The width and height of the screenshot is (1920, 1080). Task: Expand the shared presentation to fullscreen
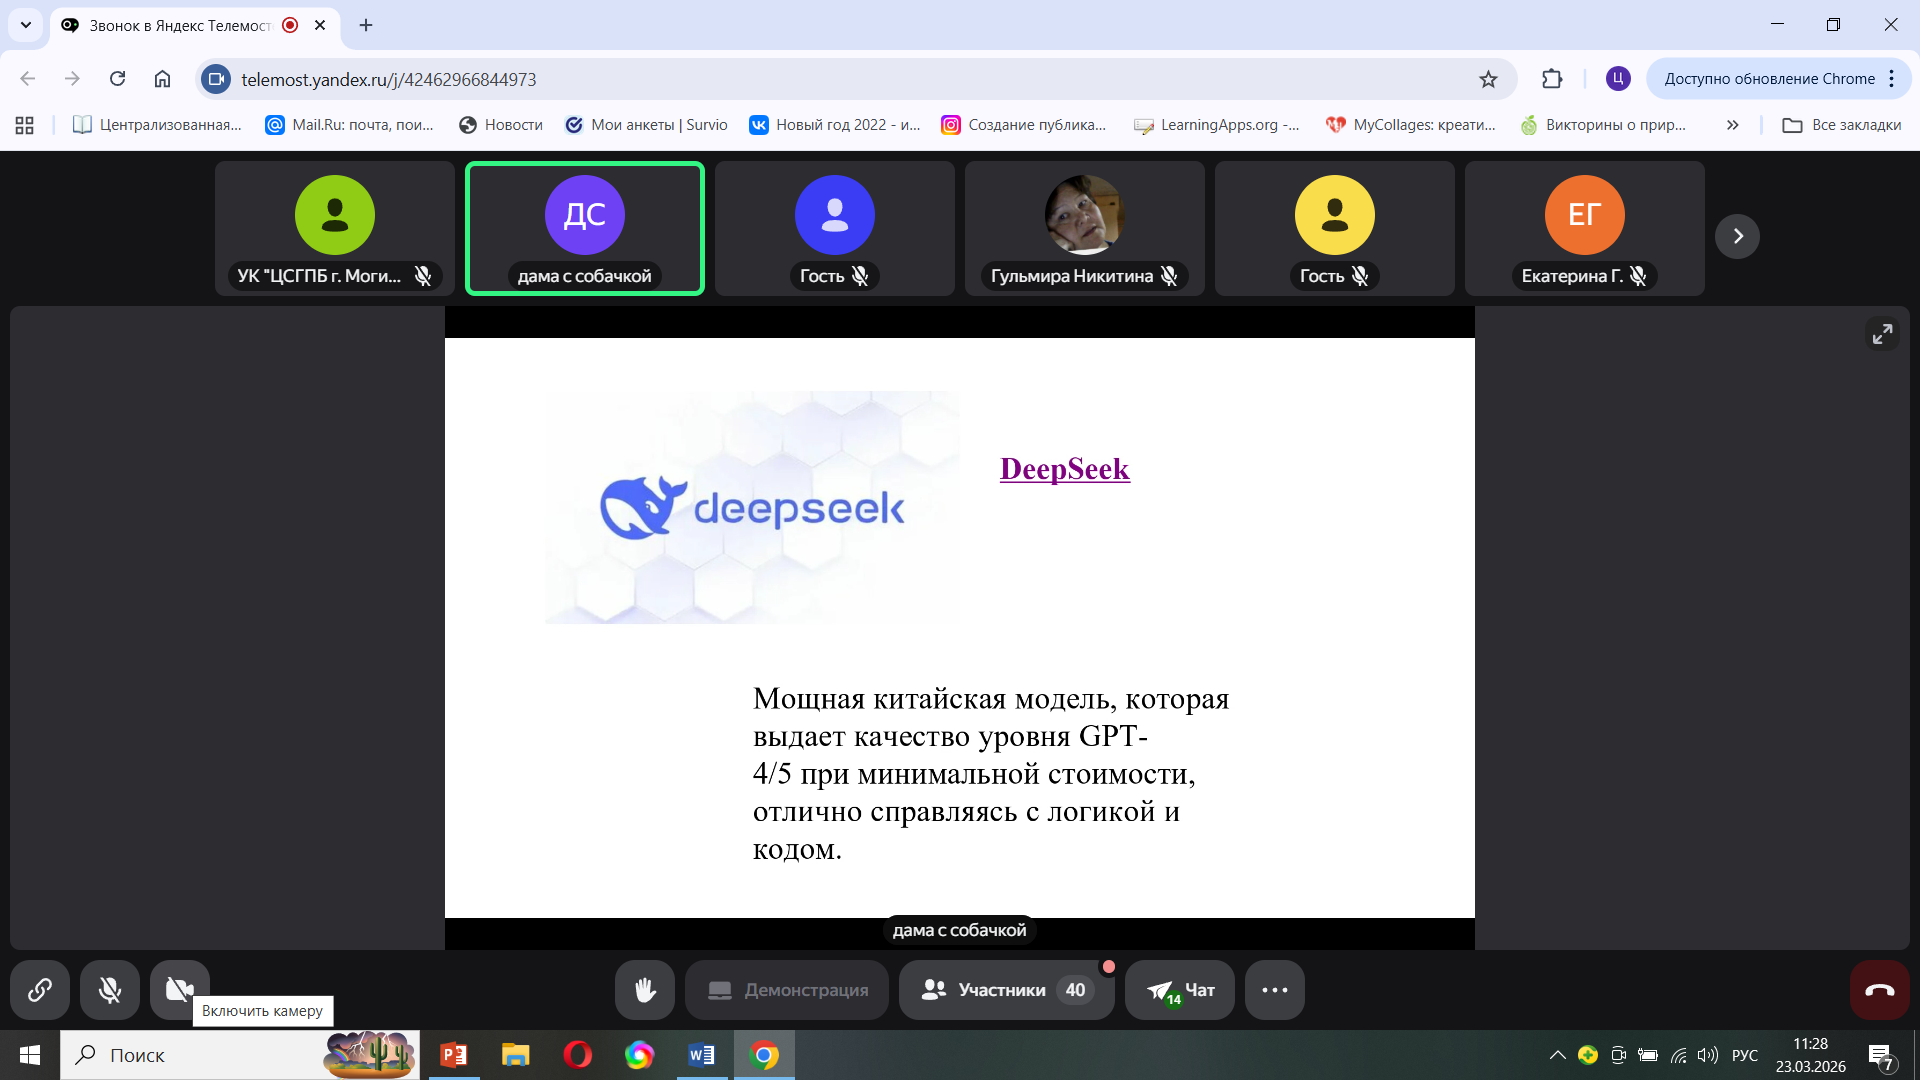point(1882,334)
